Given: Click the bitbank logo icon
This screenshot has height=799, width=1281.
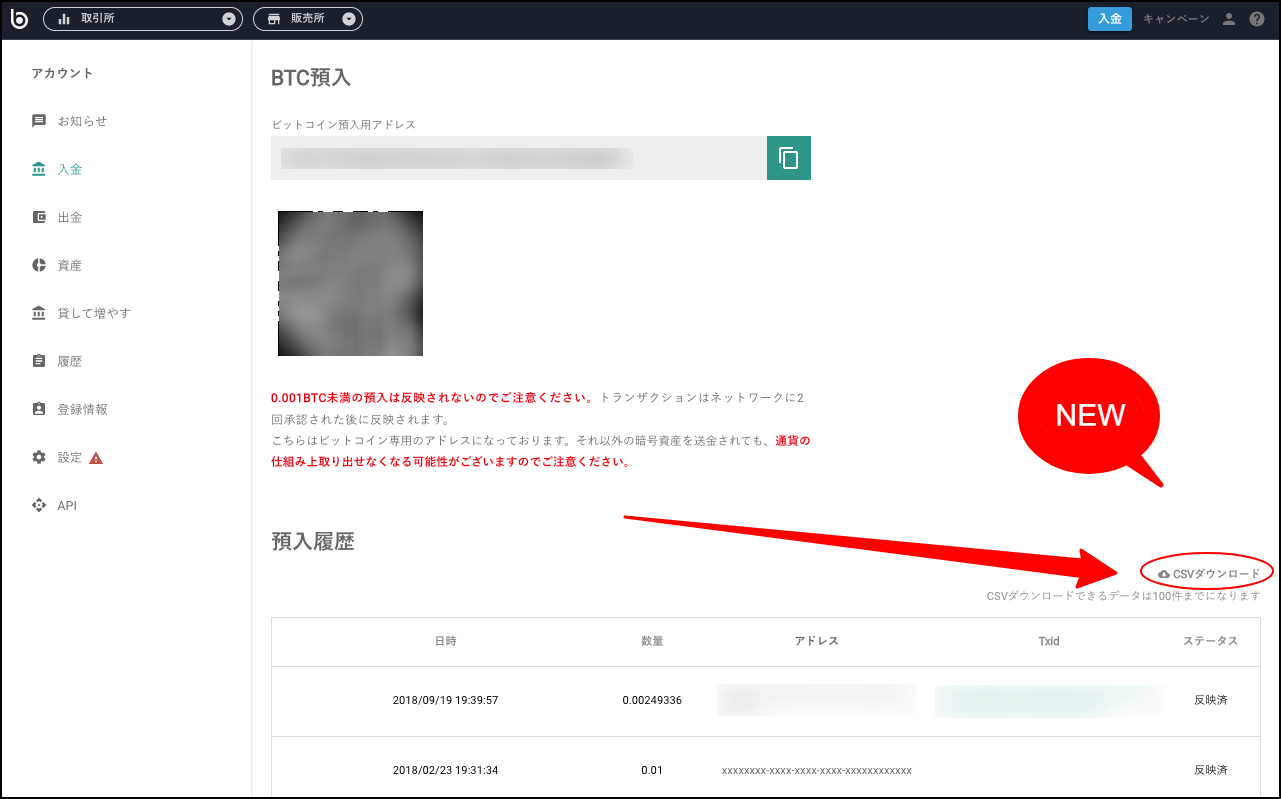Looking at the screenshot, I should point(20,19).
